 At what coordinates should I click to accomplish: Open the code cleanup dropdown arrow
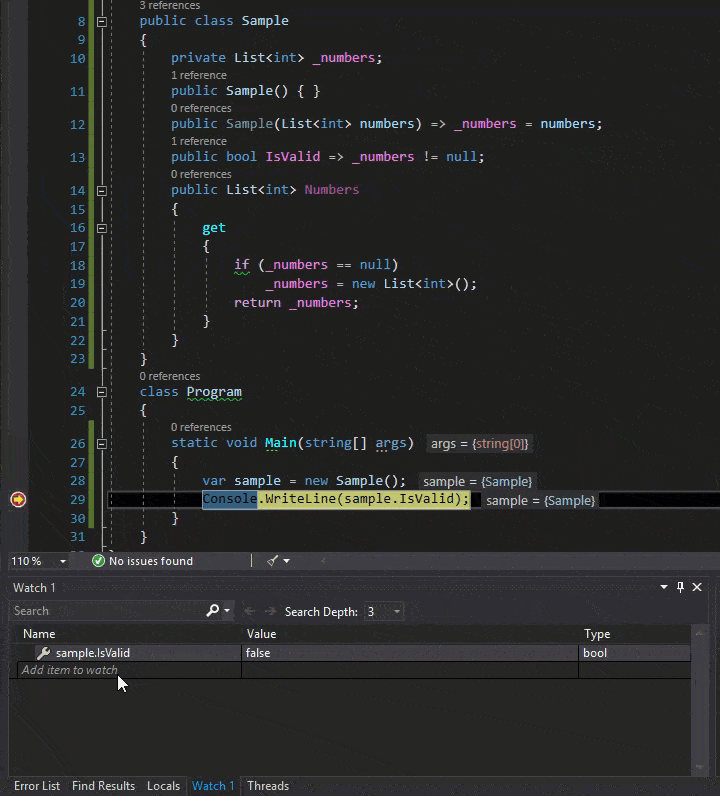pos(286,561)
